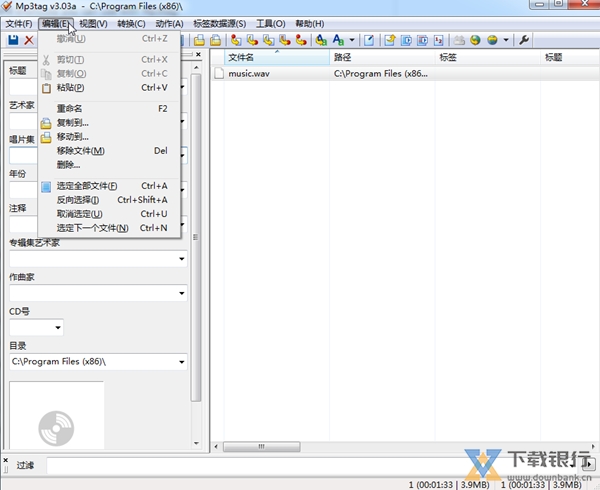Create playlist from all files icon

[x=406, y=40]
